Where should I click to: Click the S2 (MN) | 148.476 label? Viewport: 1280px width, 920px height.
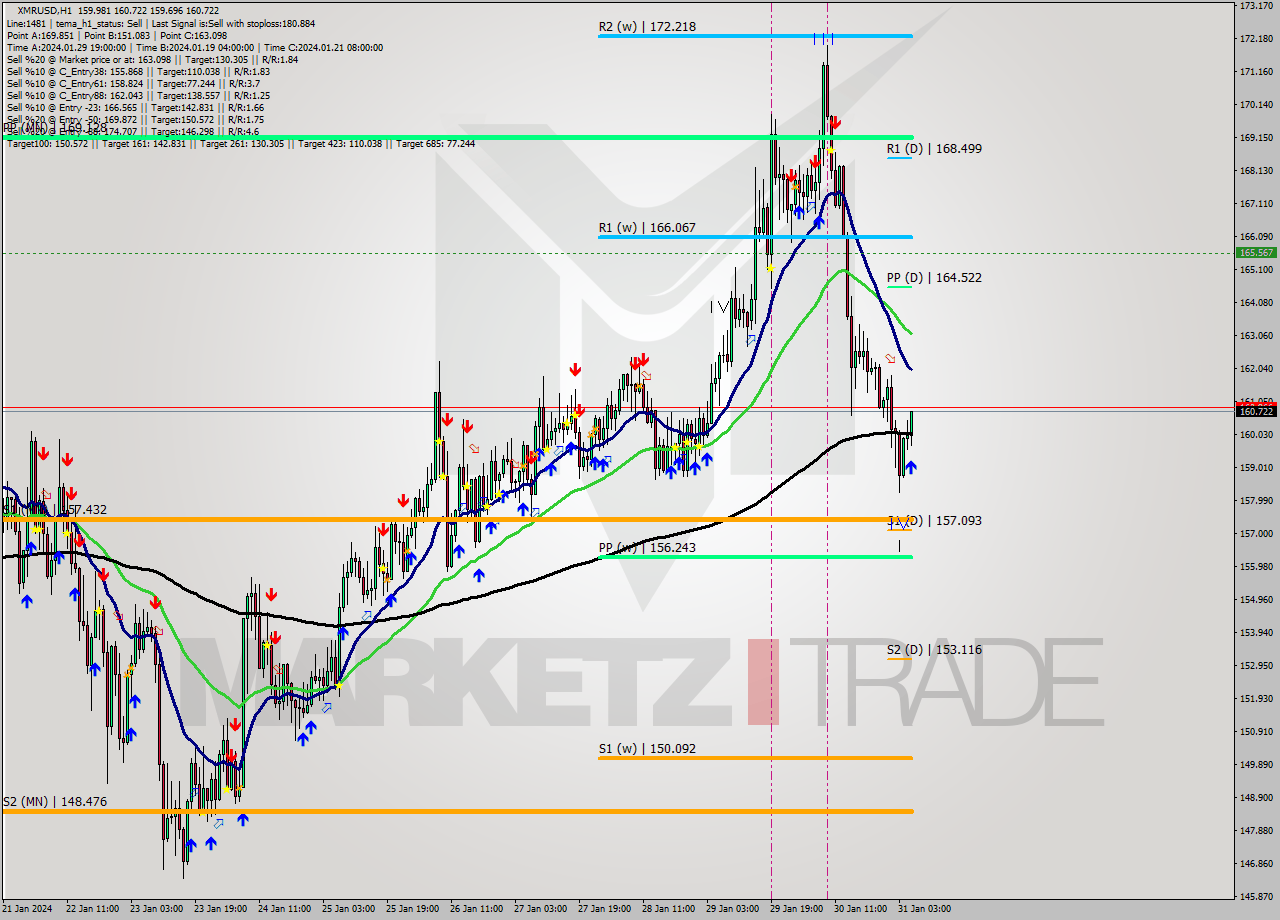pyautogui.click(x=54, y=802)
